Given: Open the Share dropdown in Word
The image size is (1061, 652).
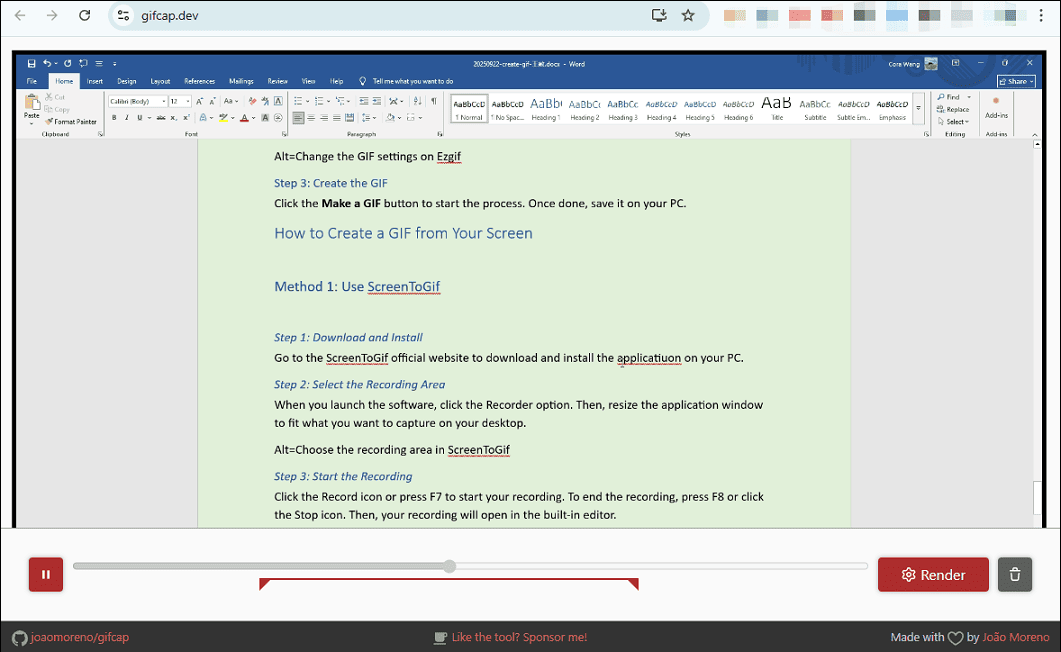Looking at the screenshot, I should click(x=1015, y=81).
